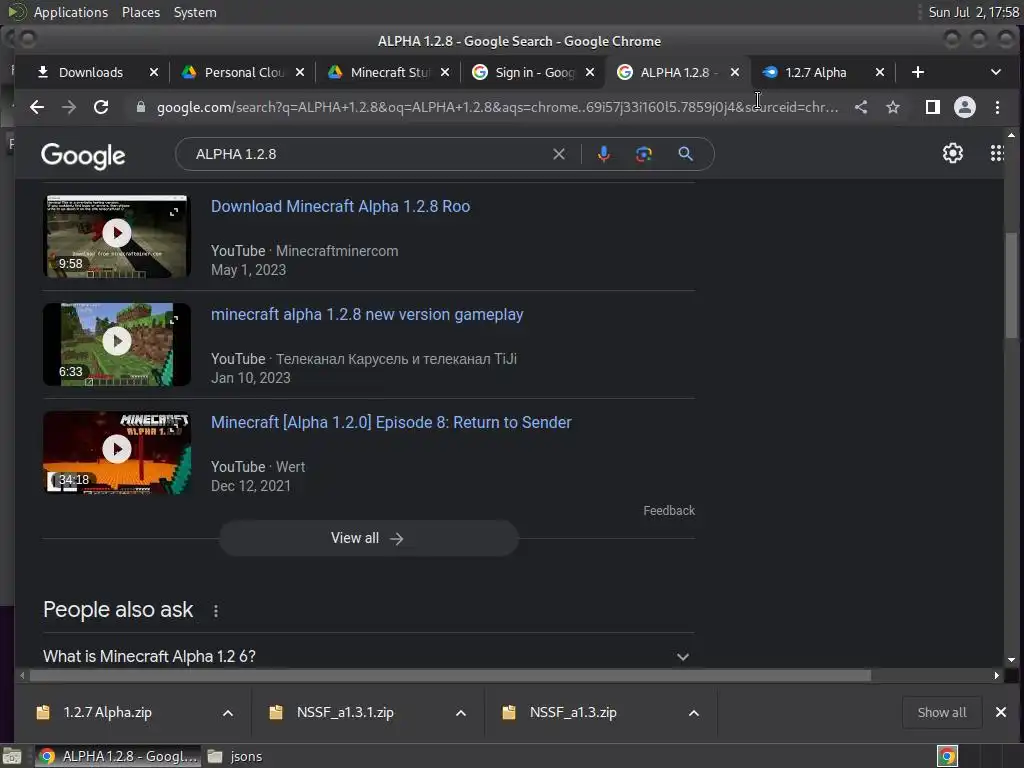Open the Chrome profile avatar
Viewport: 1024px width, 768px height.
965,107
